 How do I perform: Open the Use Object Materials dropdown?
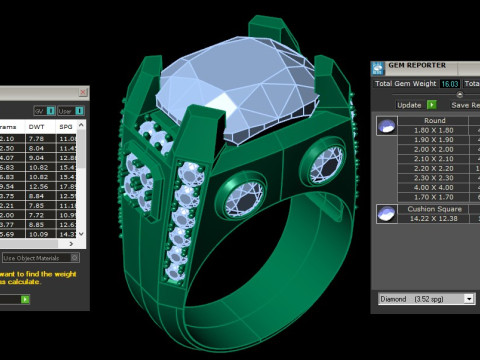coord(41,258)
